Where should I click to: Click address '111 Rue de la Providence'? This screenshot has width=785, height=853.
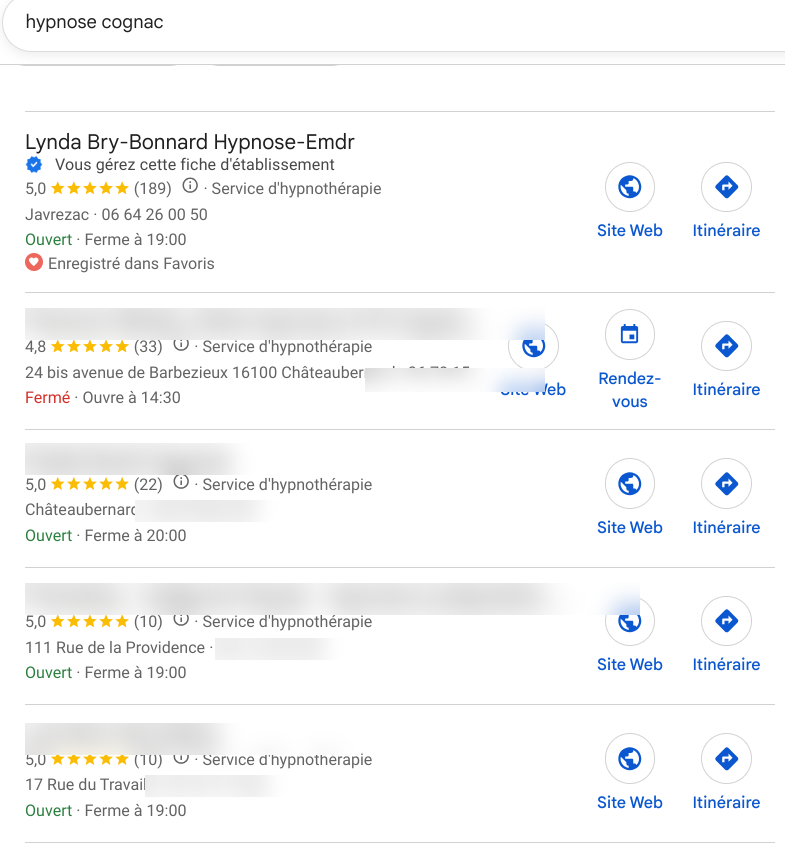click(115, 648)
